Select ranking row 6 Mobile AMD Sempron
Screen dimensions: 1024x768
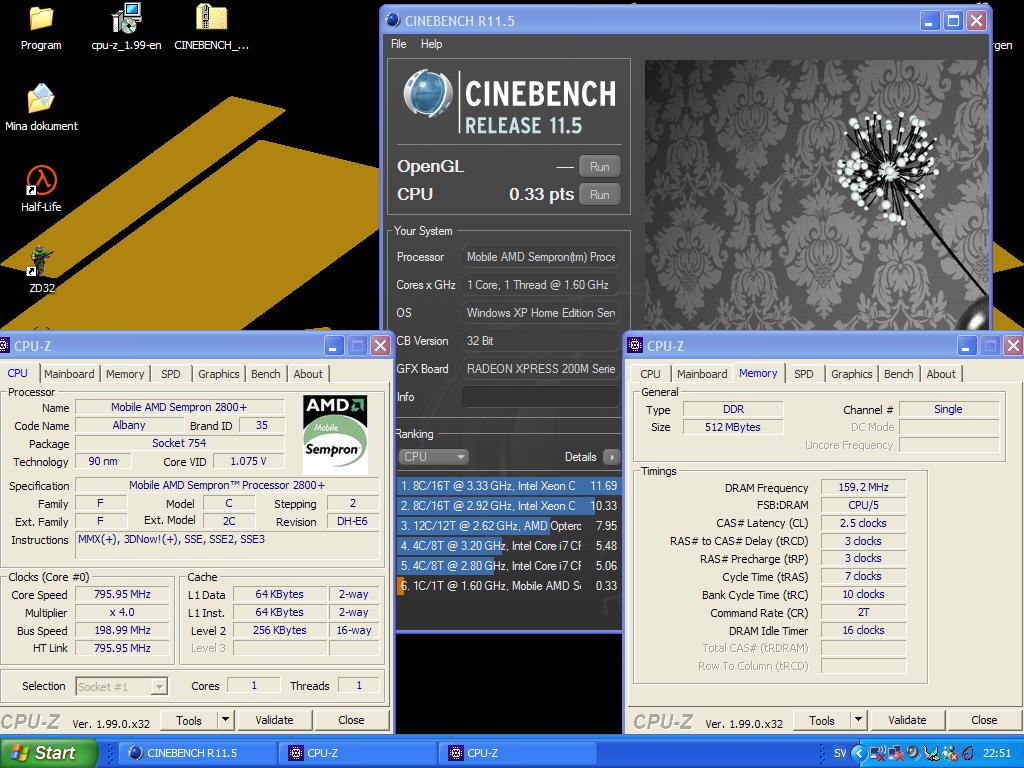[508, 586]
